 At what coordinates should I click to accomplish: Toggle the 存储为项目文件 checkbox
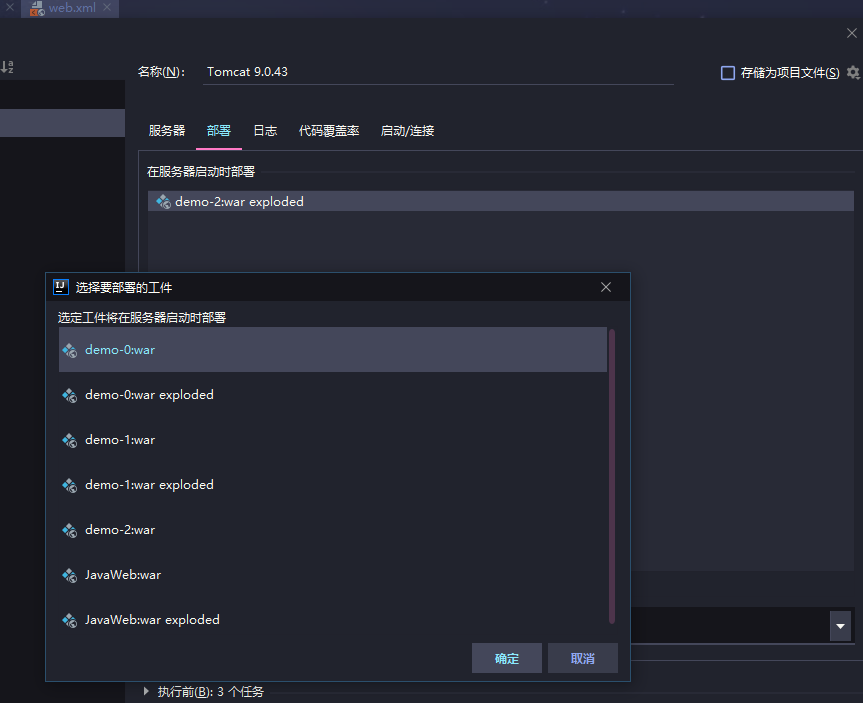tap(728, 73)
